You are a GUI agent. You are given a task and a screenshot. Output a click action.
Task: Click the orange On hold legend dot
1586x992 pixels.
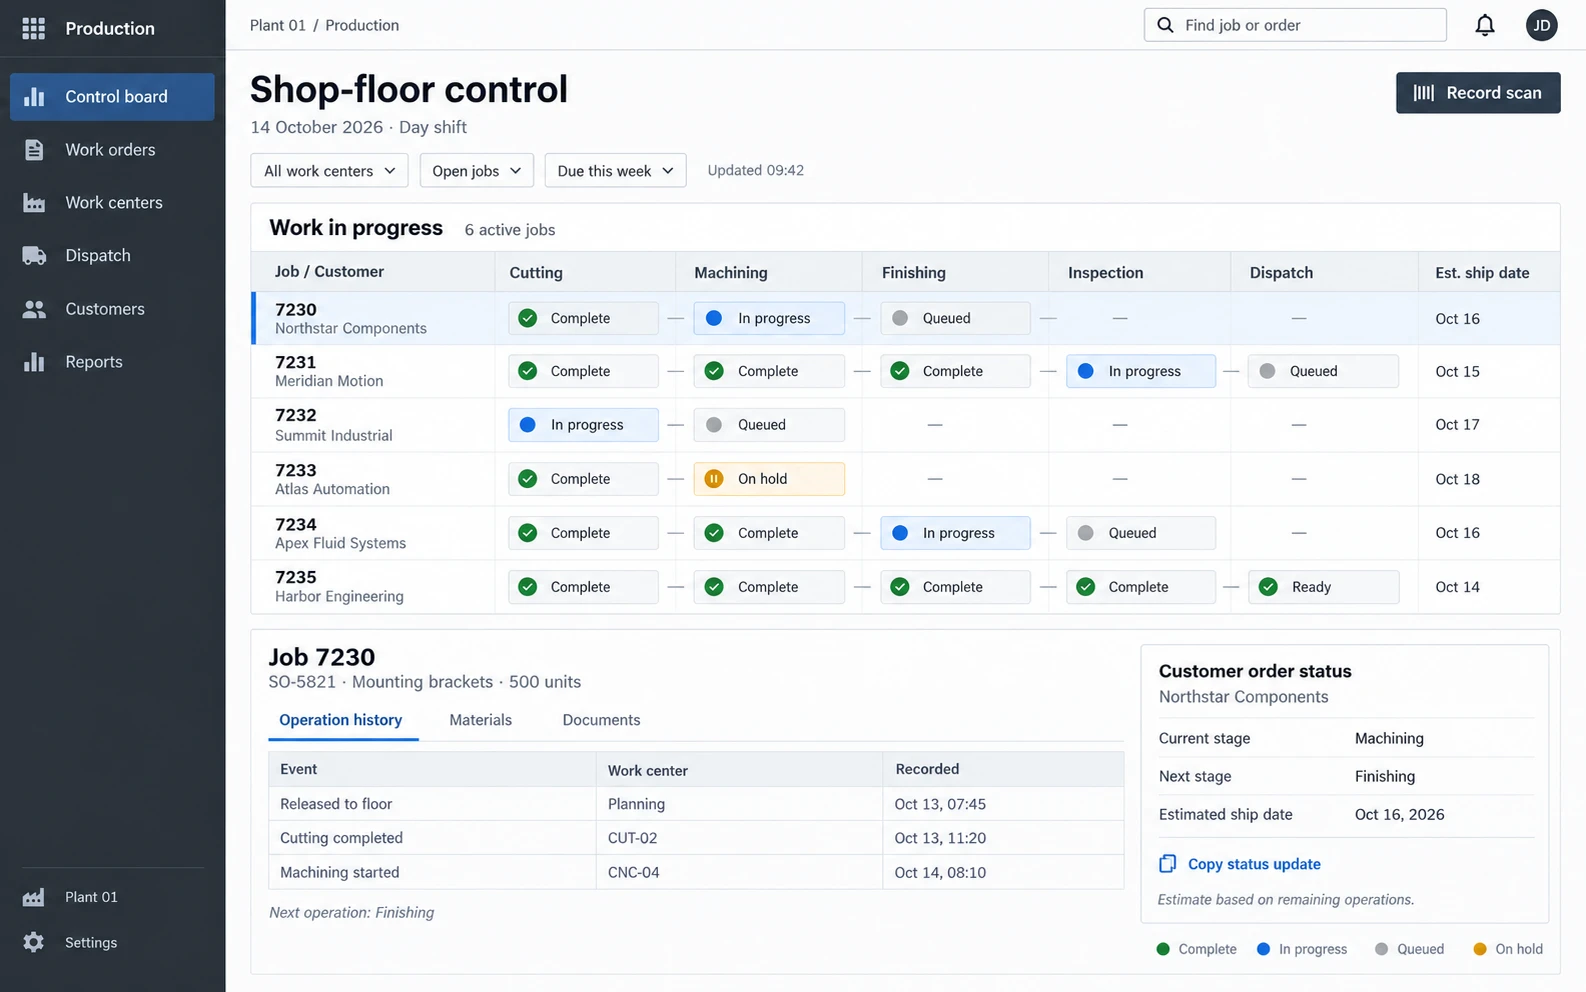(1480, 949)
